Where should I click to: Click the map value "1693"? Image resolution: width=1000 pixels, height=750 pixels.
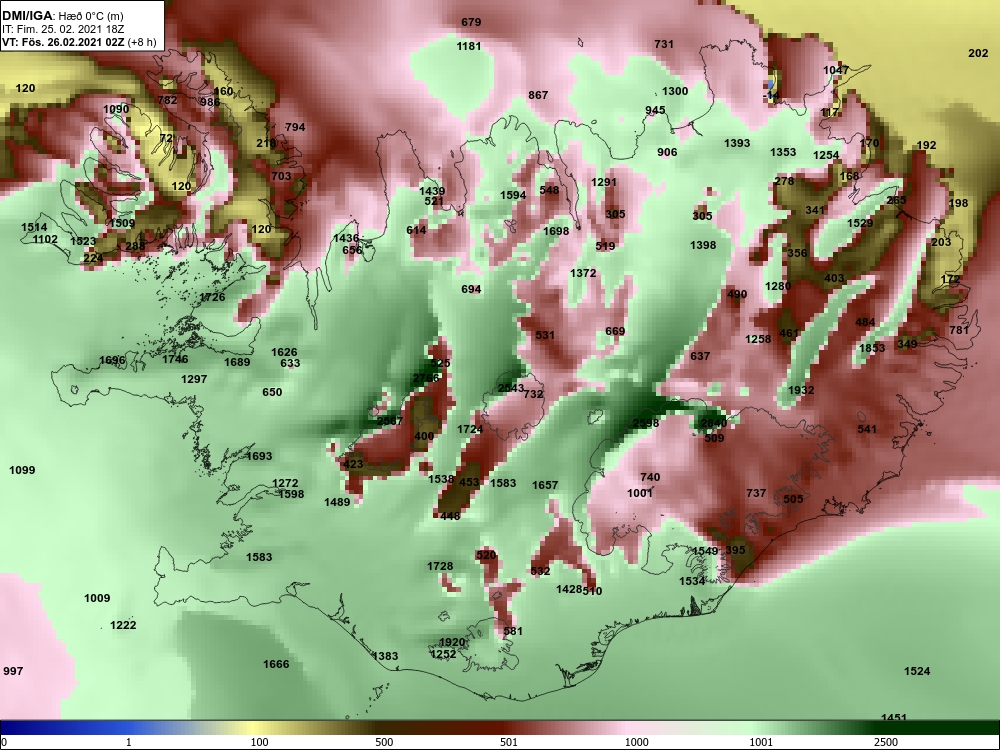[x=259, y=457]
